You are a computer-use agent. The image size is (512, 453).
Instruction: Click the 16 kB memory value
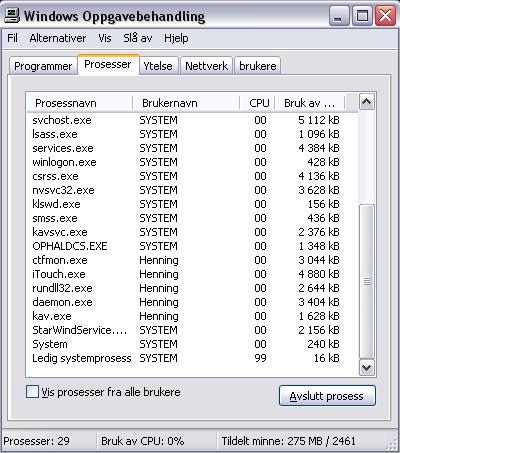[x=326, y=358]
